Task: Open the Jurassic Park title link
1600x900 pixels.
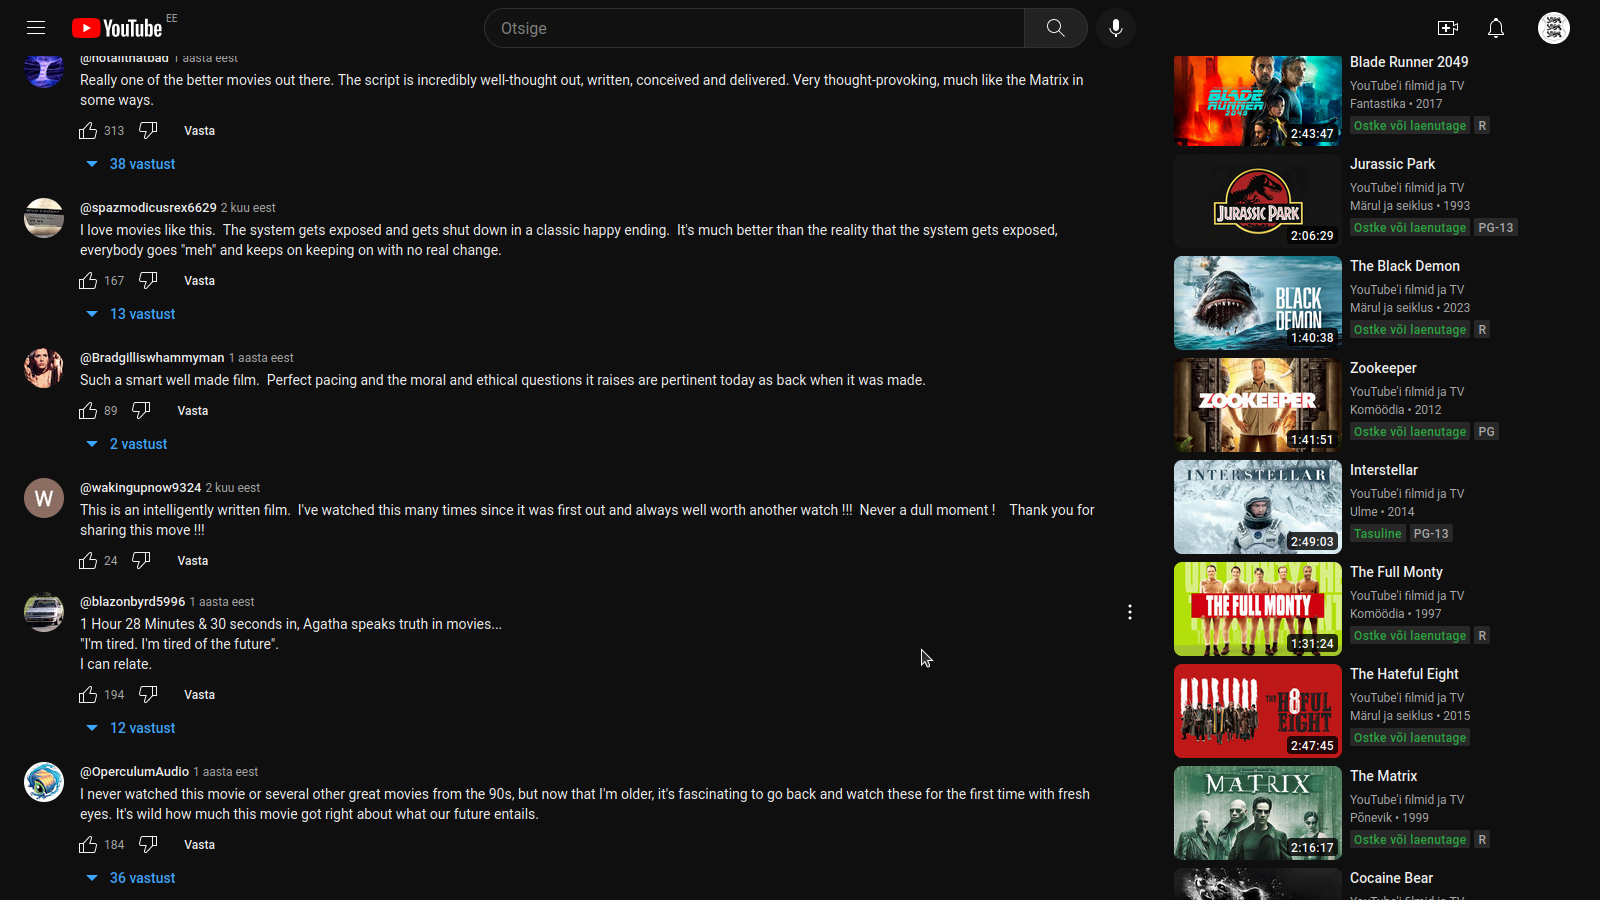Action: click(x=1392, y=164)
